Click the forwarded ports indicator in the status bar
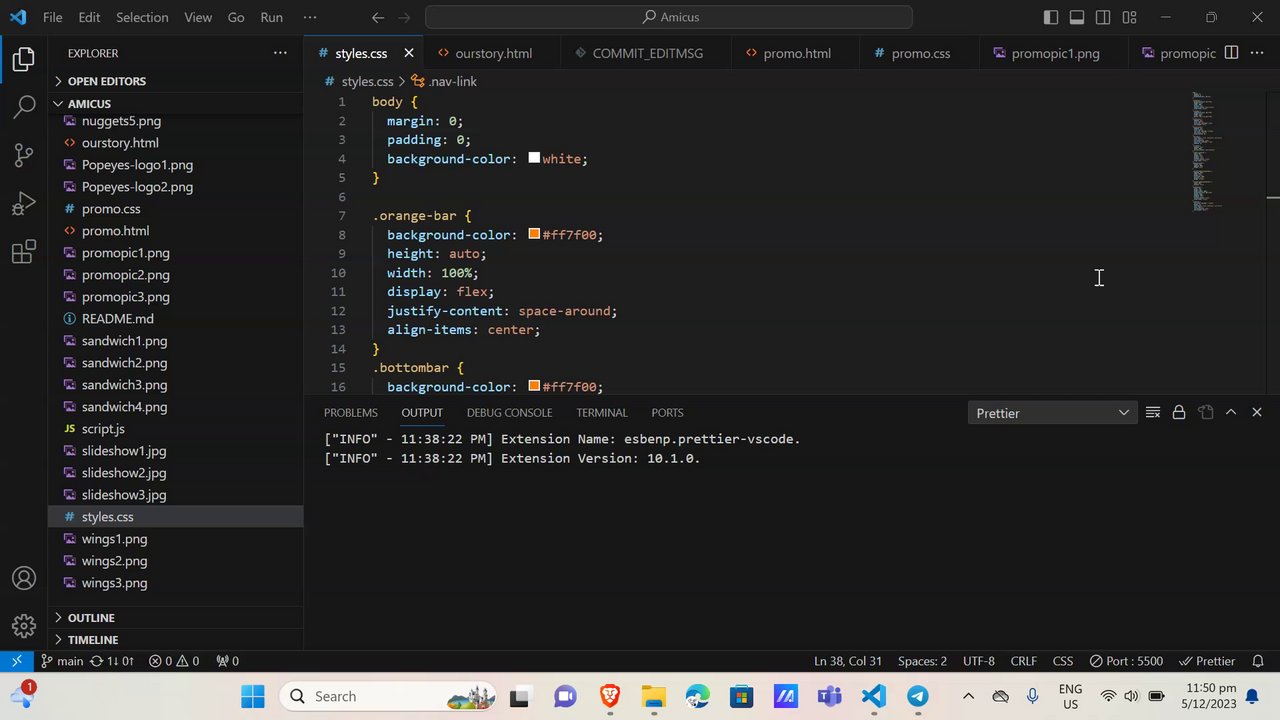This screenshot has height=720, width=1280. click(228, 661)
